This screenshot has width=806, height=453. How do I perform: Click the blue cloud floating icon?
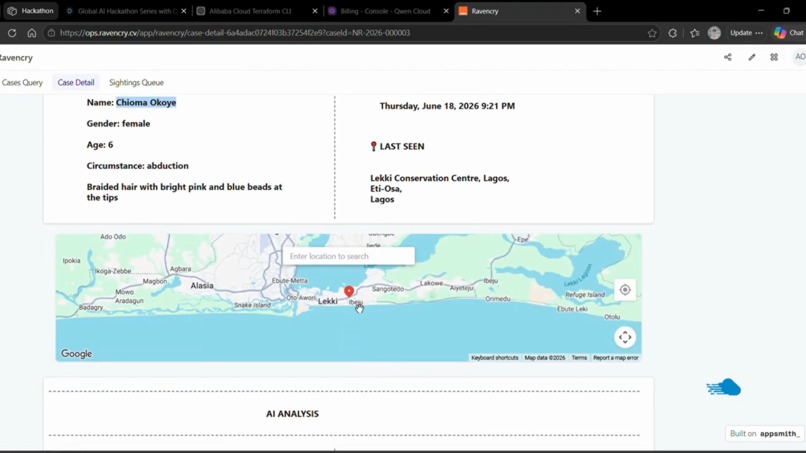coord(724,387)
